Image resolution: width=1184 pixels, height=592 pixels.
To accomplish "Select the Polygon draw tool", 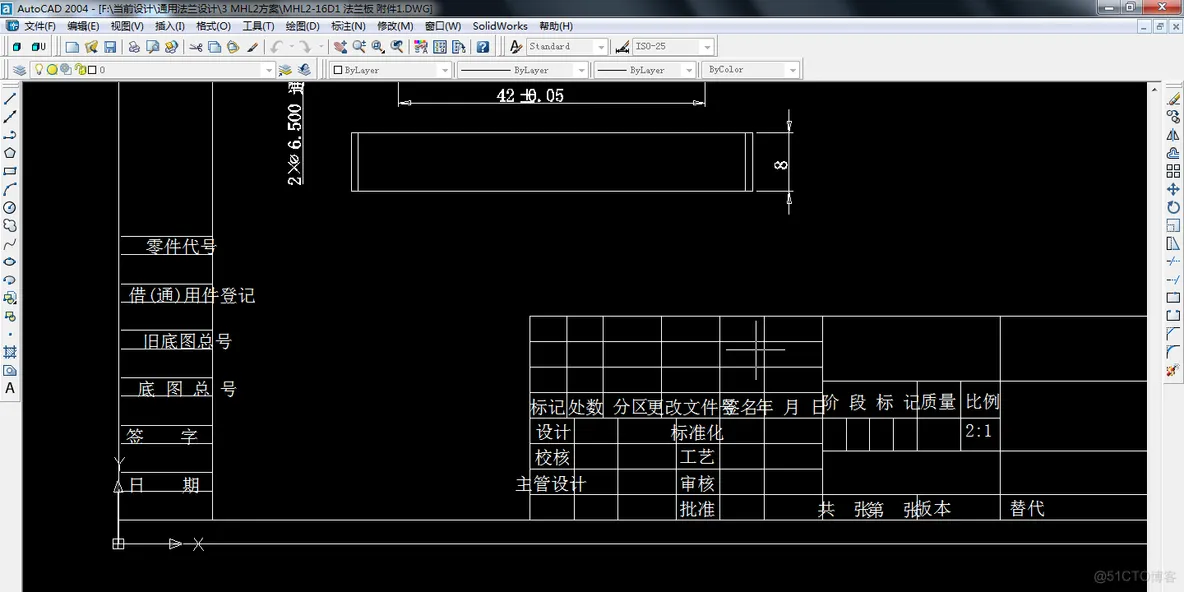I will [x=10, y=153].
